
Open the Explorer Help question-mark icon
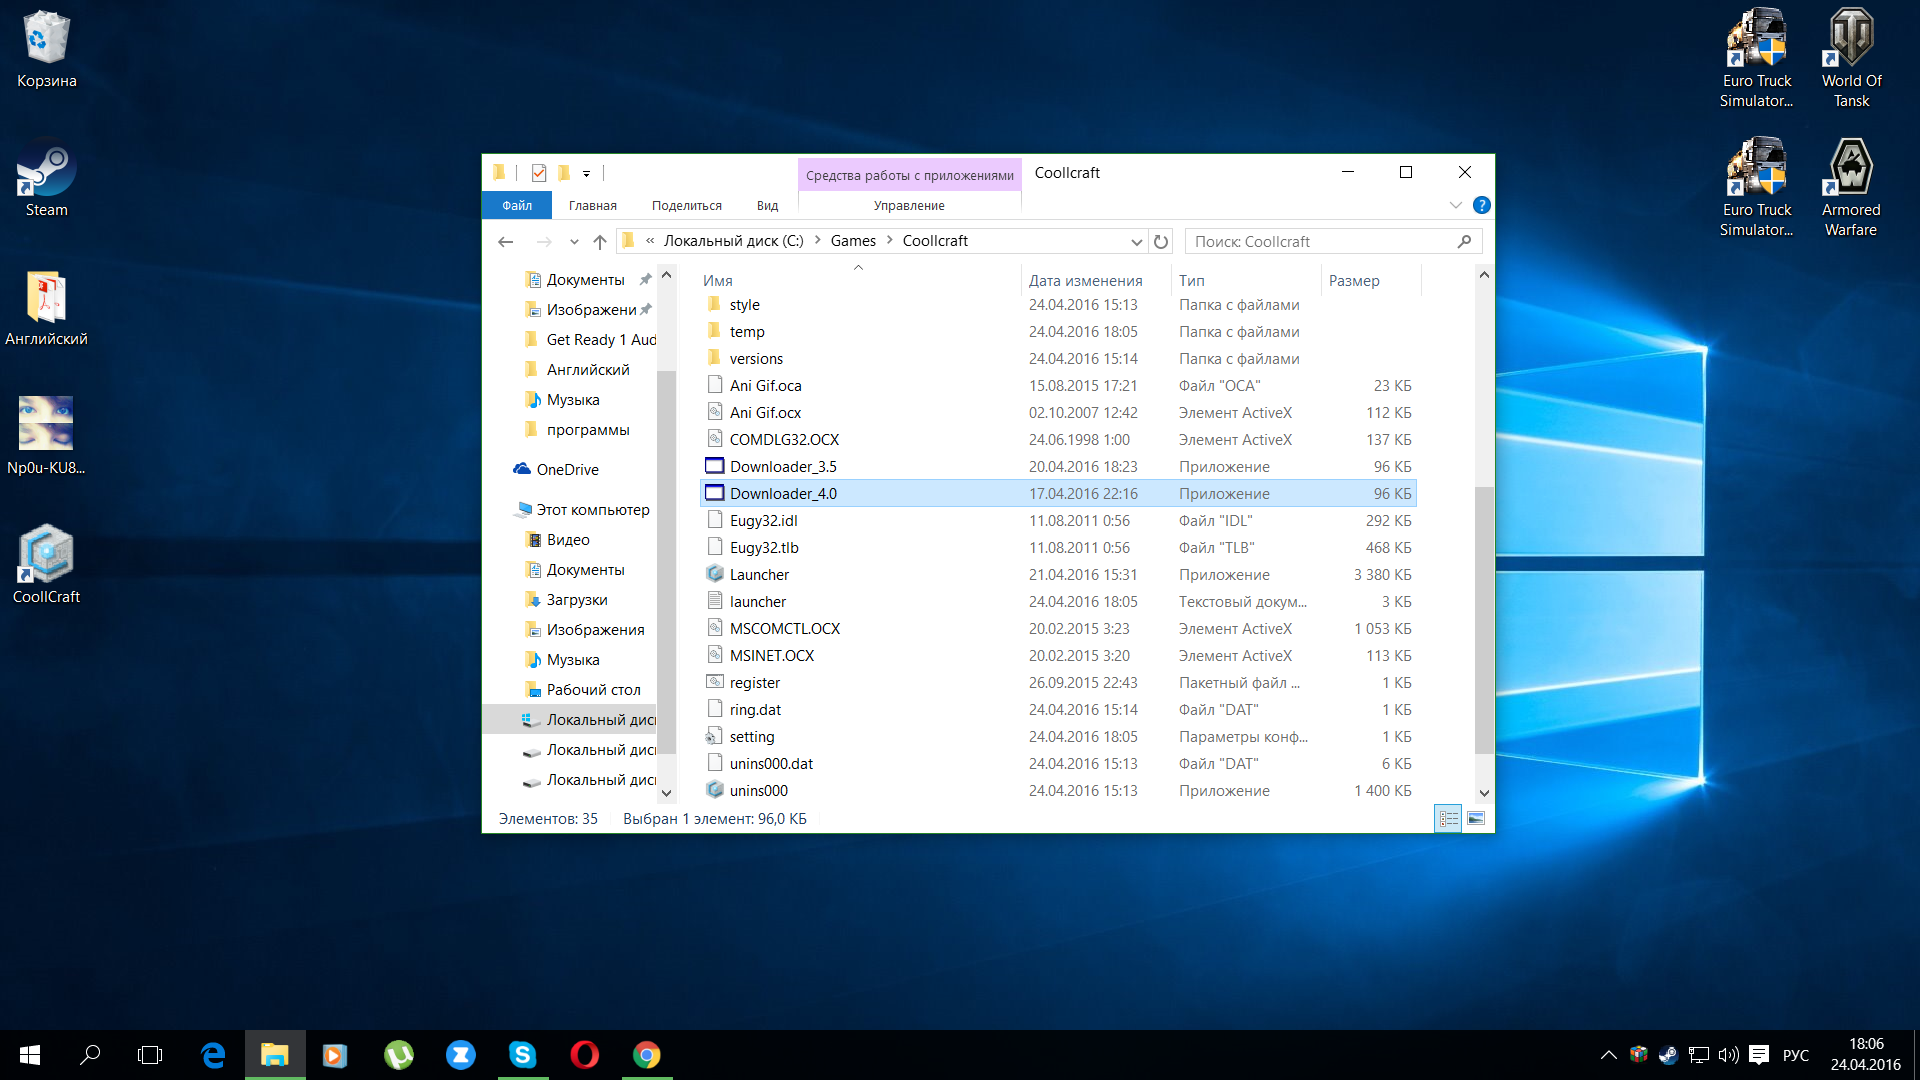pos(1482,205)
